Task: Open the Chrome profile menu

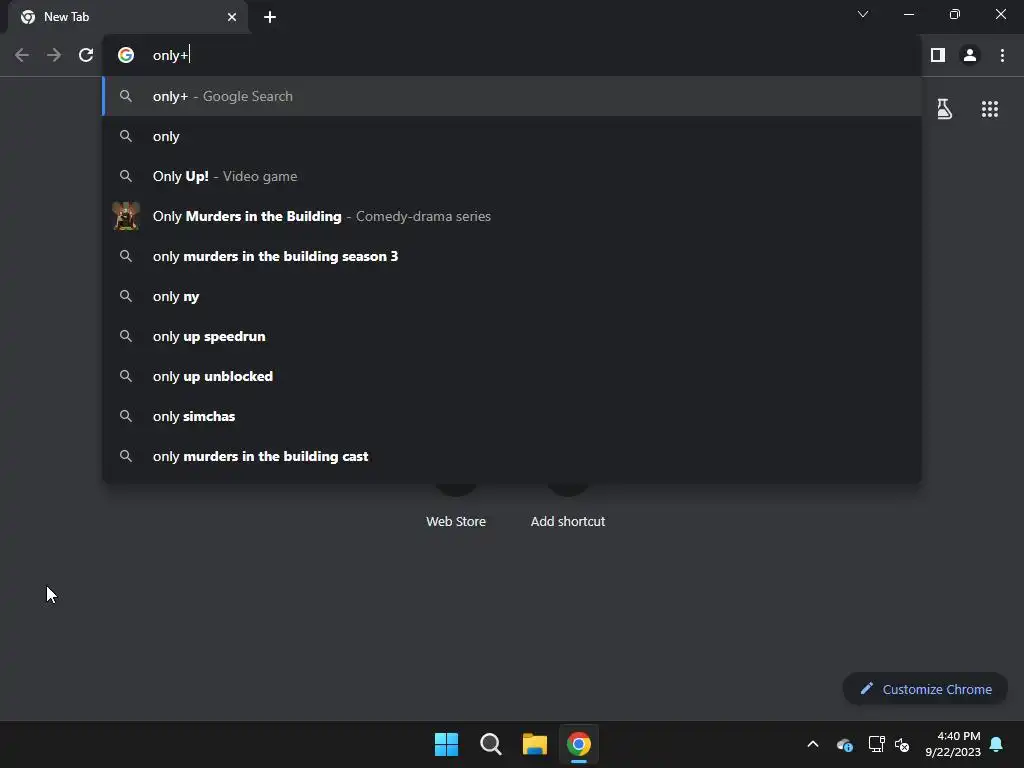Action: [970, 56]
